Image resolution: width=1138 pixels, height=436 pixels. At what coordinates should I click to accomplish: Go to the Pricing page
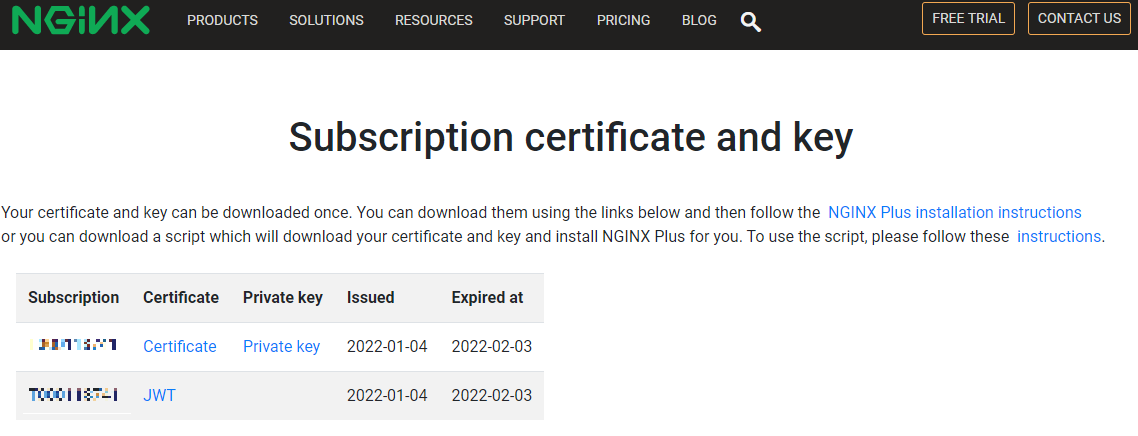623,20
